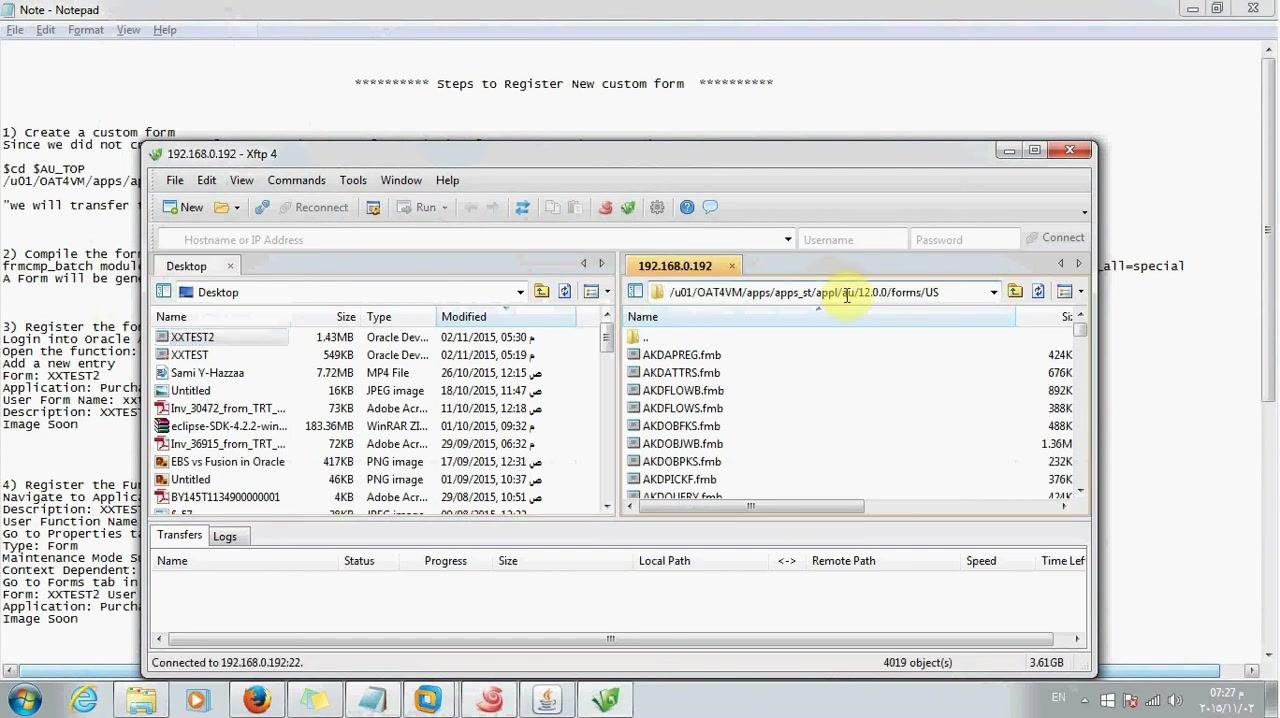
Task: Click the connect (link) icon in toolbar
Action: click(262, 208)
